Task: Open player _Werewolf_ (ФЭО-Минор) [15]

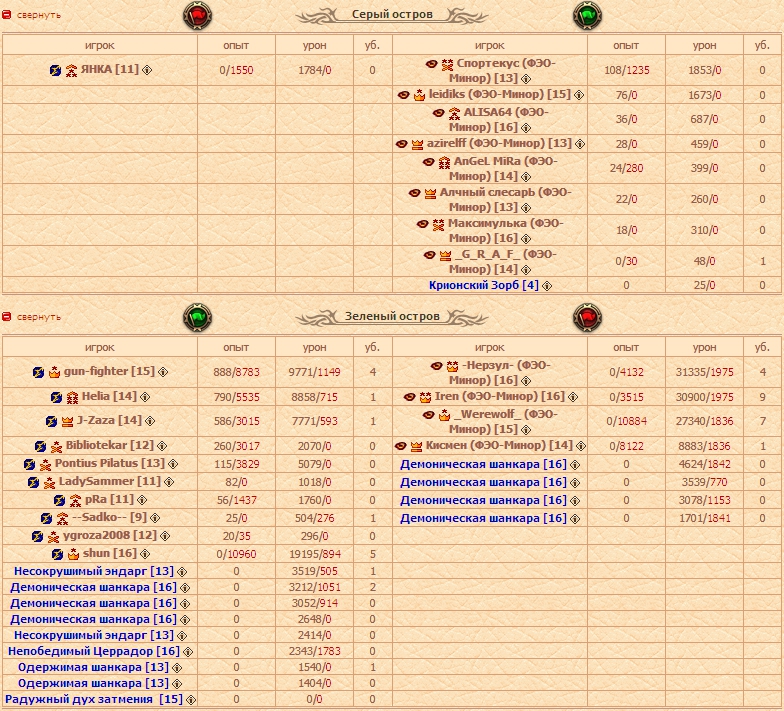Action: coord(503,422)
